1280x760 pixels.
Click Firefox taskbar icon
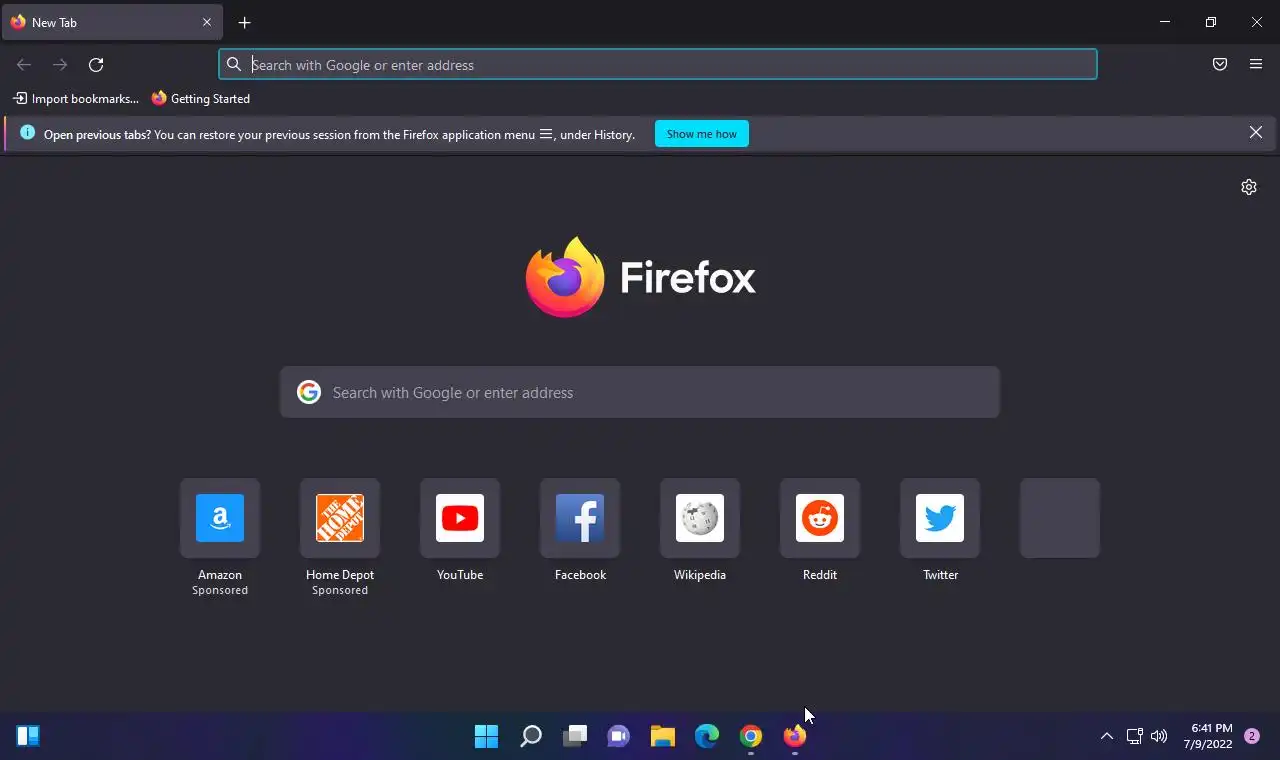(795, 737)
